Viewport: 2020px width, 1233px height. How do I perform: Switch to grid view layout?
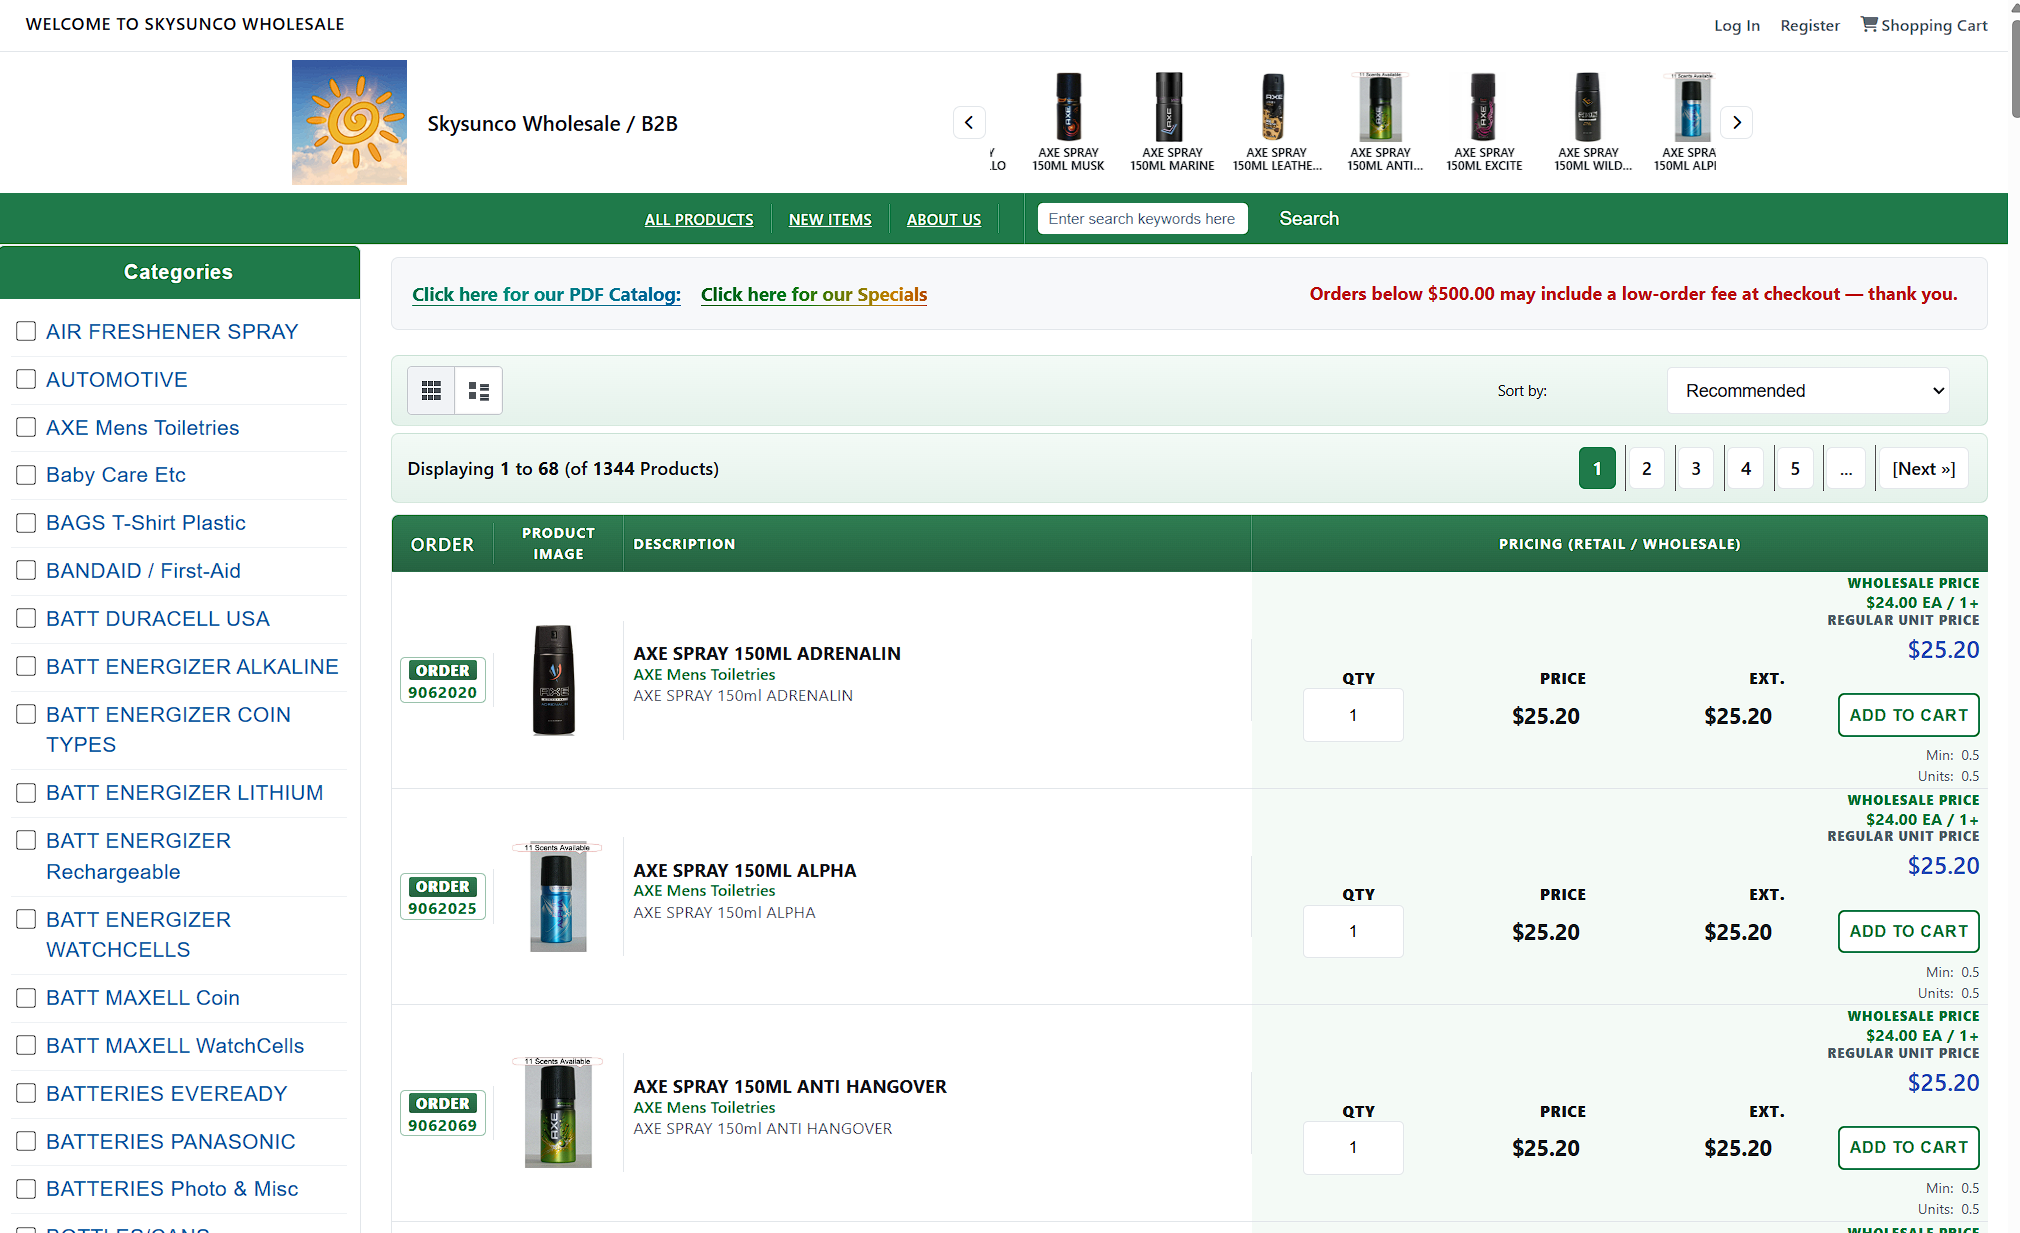click(x=431, y=391)
